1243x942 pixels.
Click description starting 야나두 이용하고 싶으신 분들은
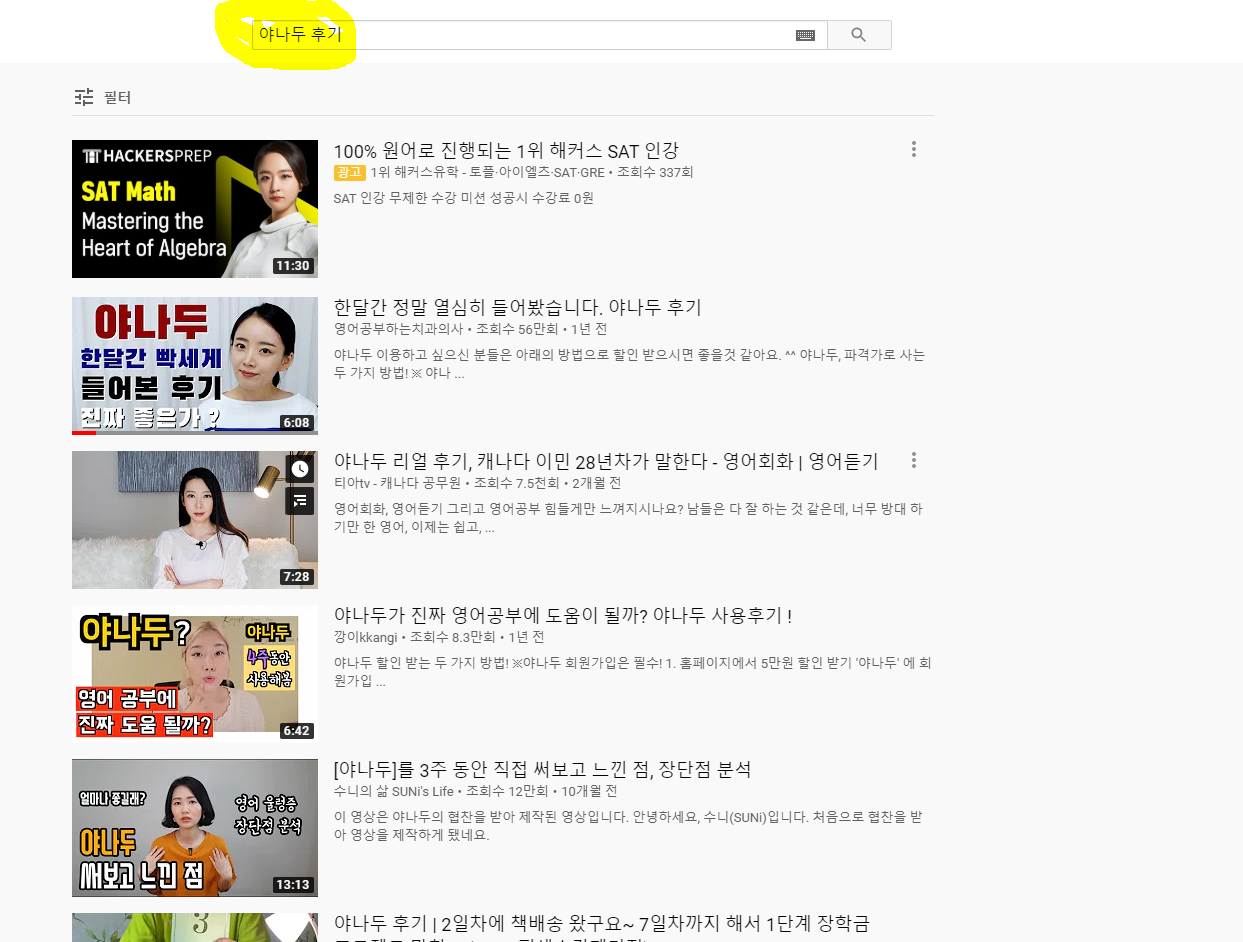[629, 364]
